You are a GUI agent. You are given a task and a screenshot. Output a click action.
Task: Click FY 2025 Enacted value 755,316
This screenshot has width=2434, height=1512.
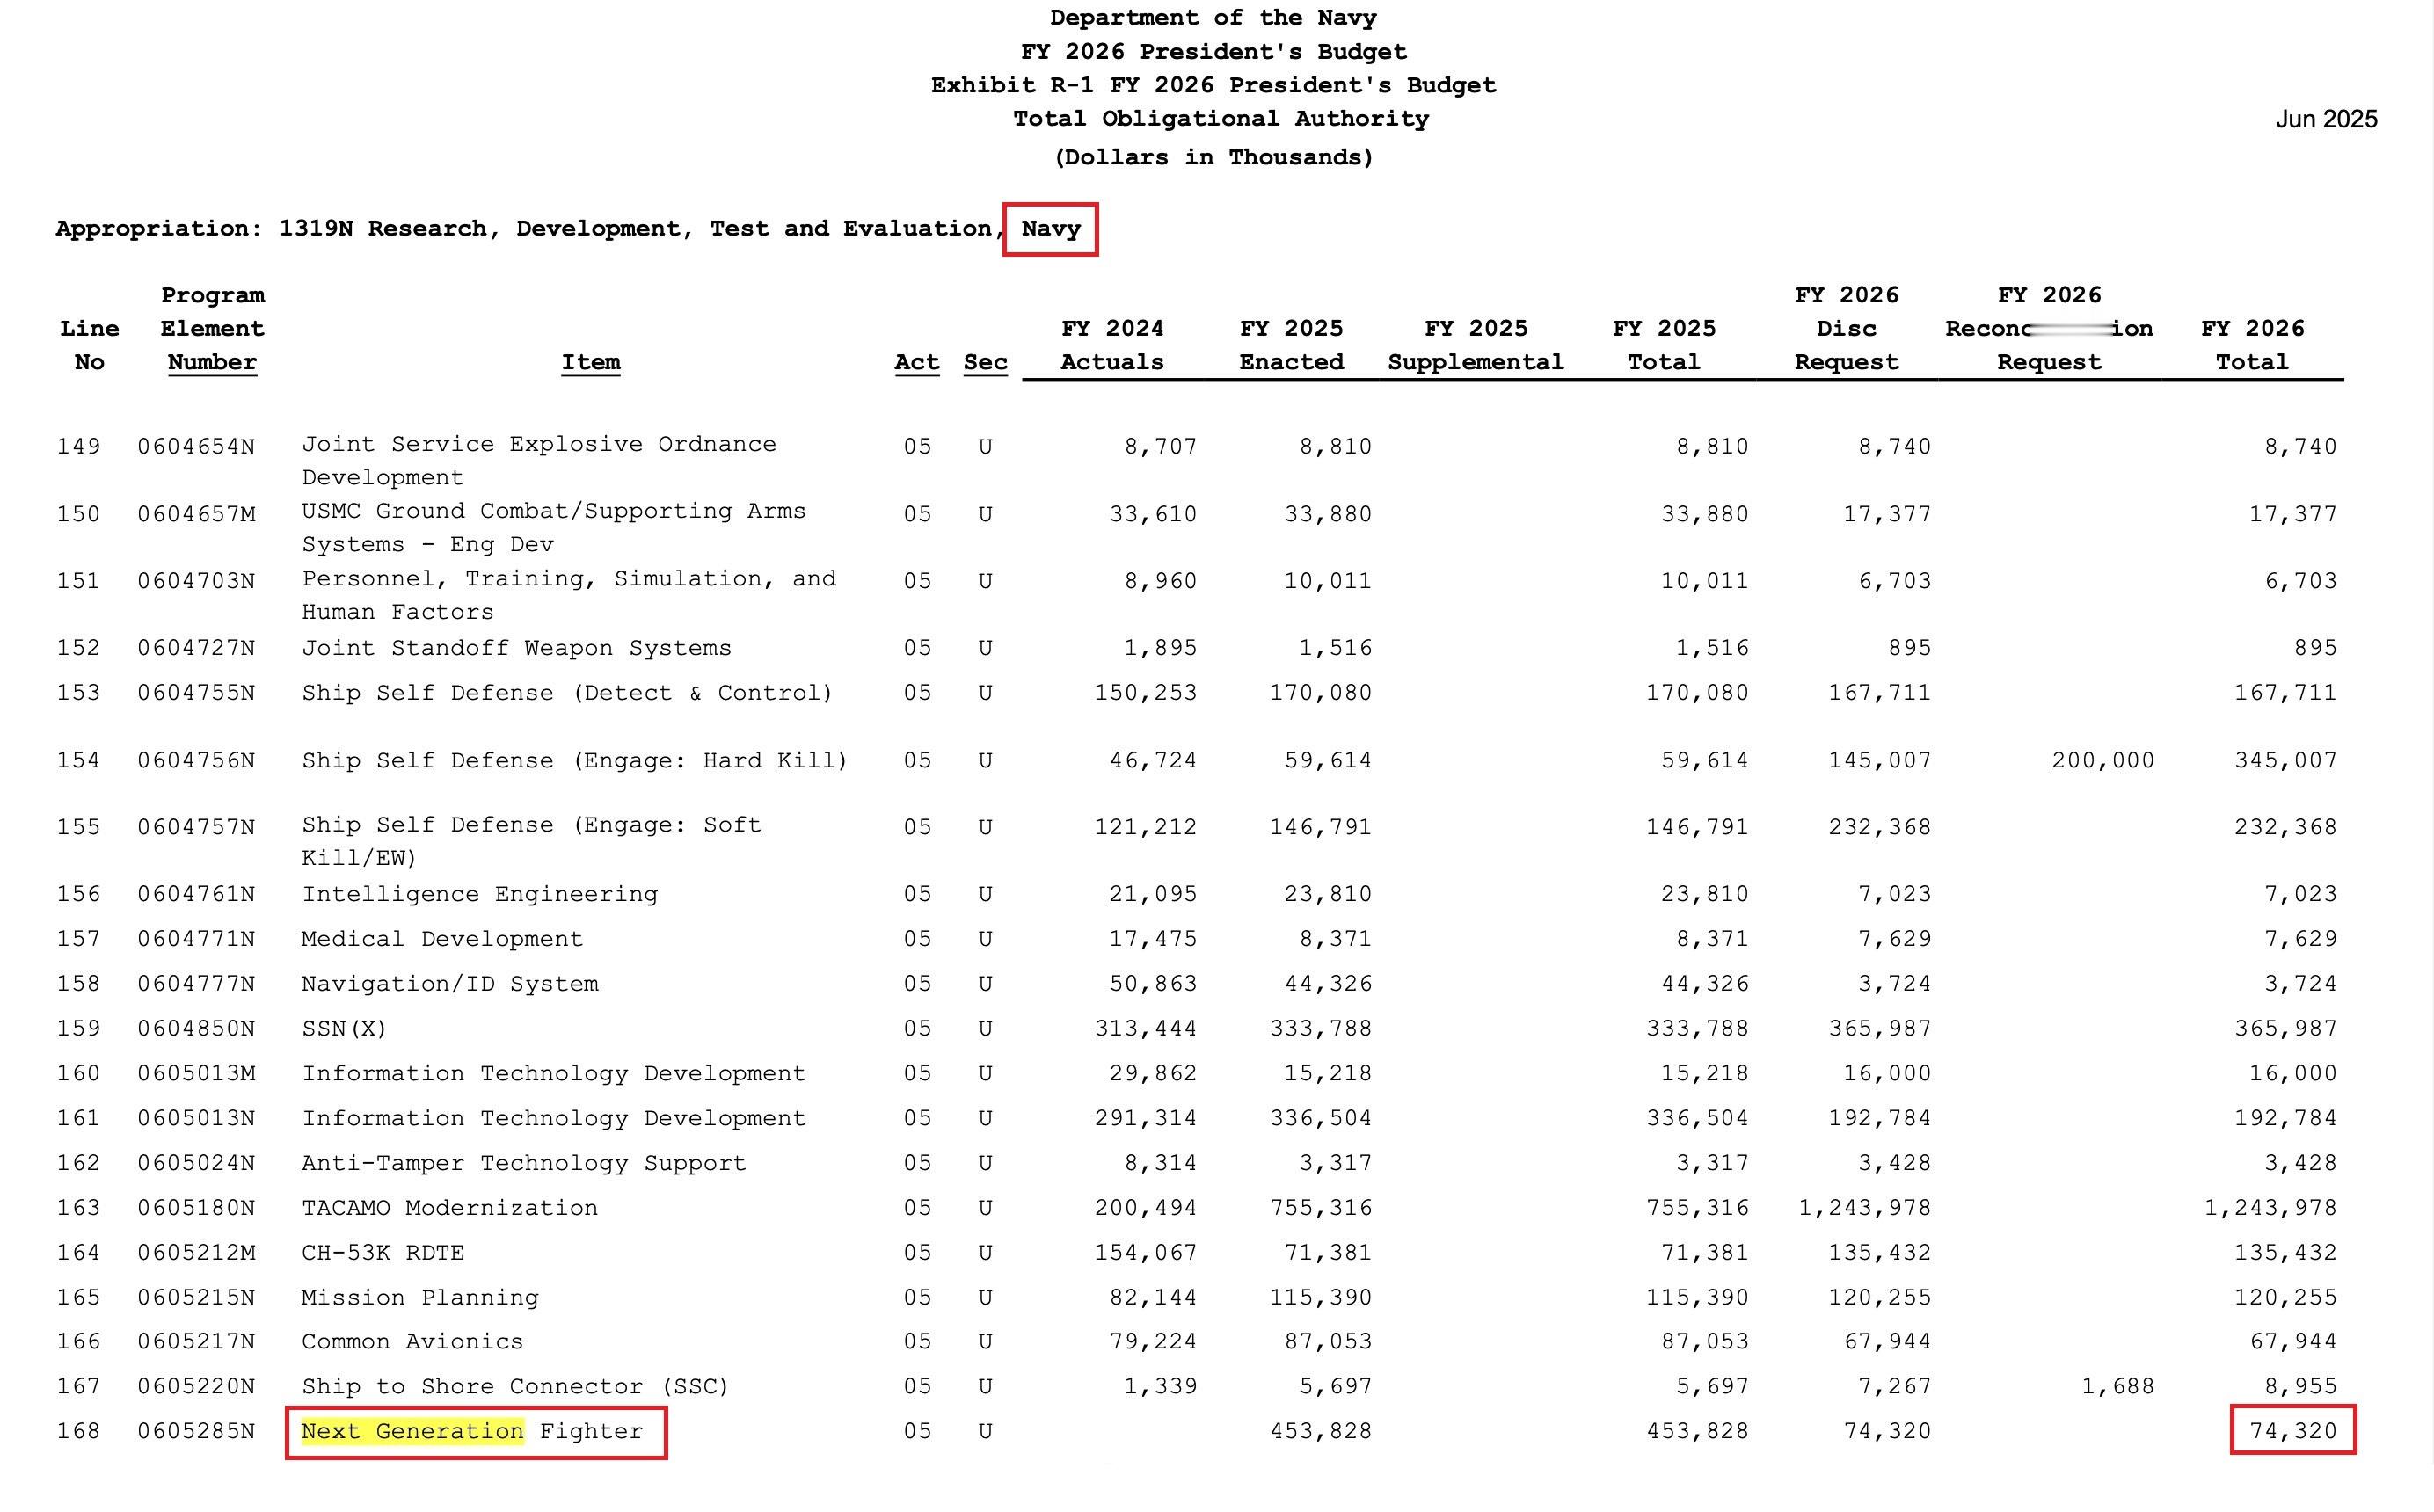click(x=1321, y=1208)
